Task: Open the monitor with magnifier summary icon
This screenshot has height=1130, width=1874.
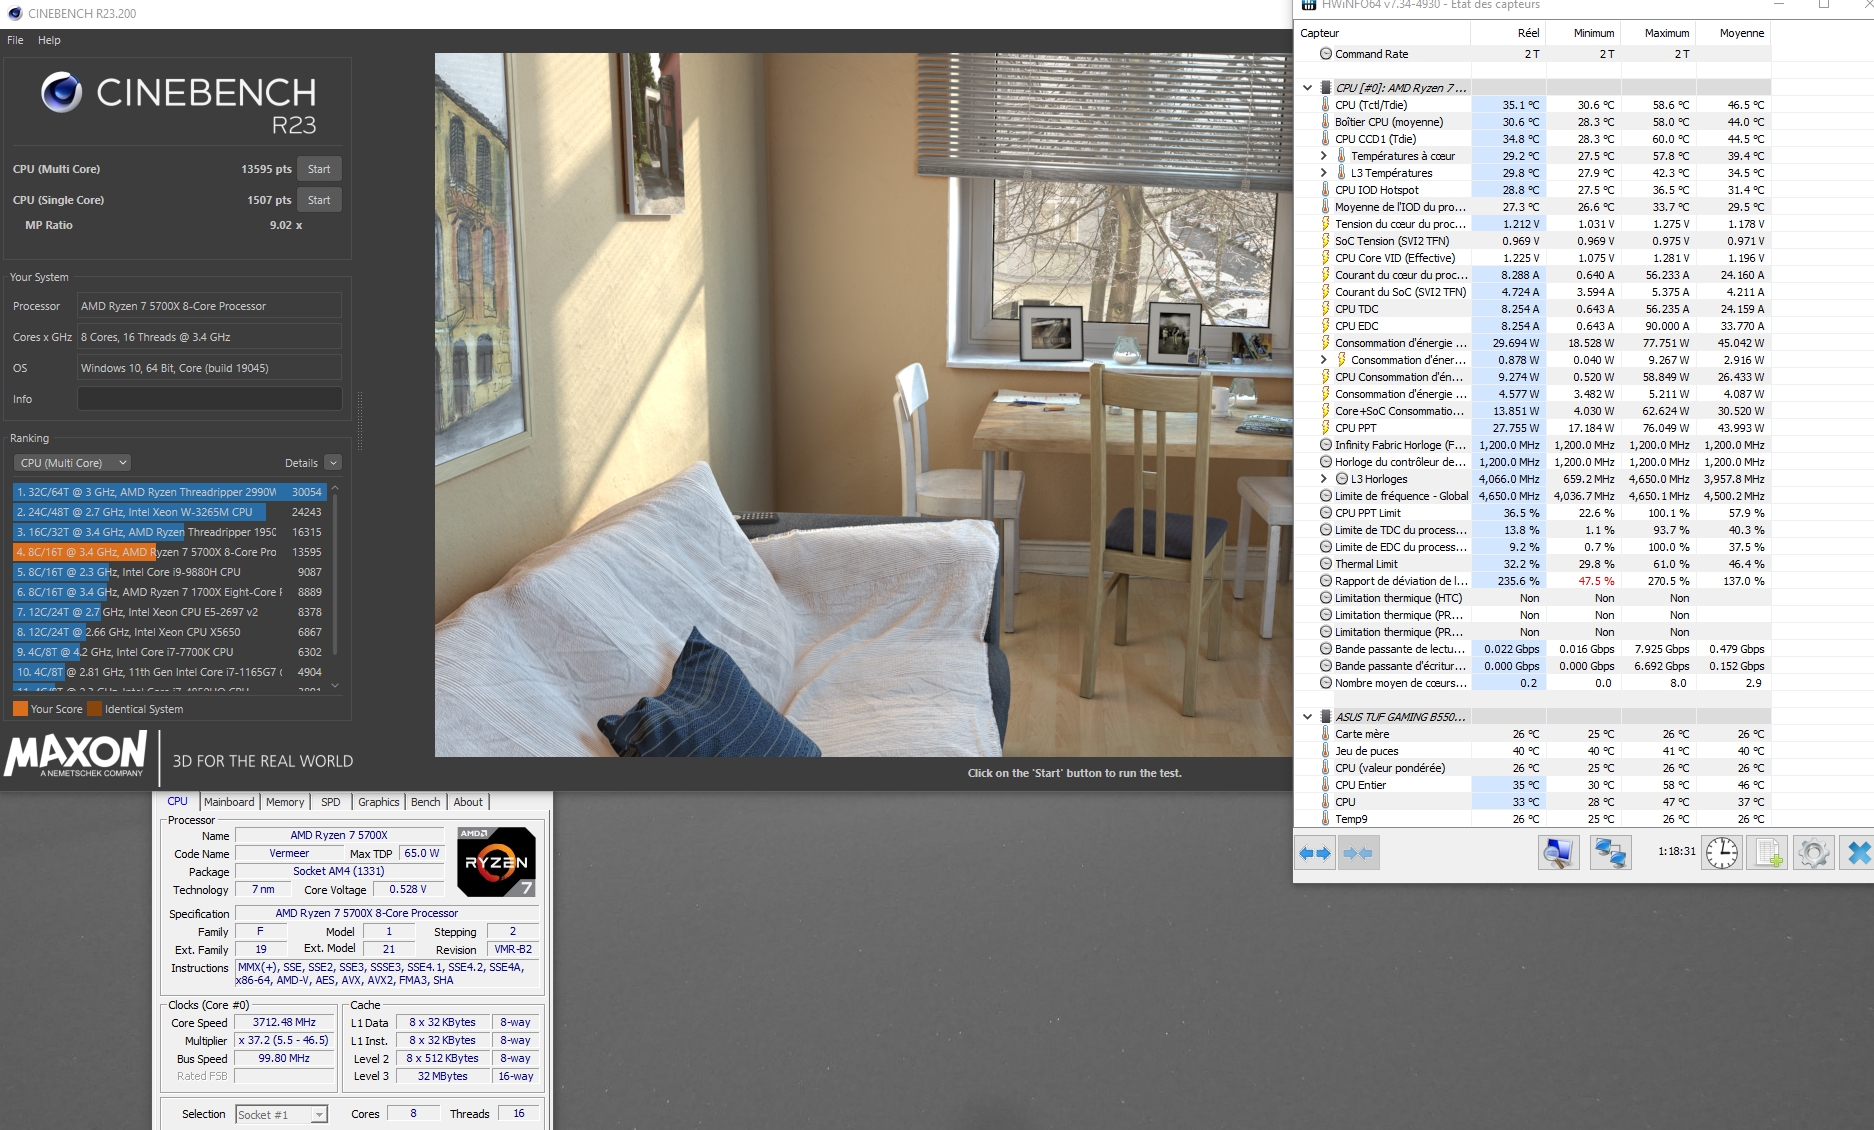Action: click(1557, 853)
